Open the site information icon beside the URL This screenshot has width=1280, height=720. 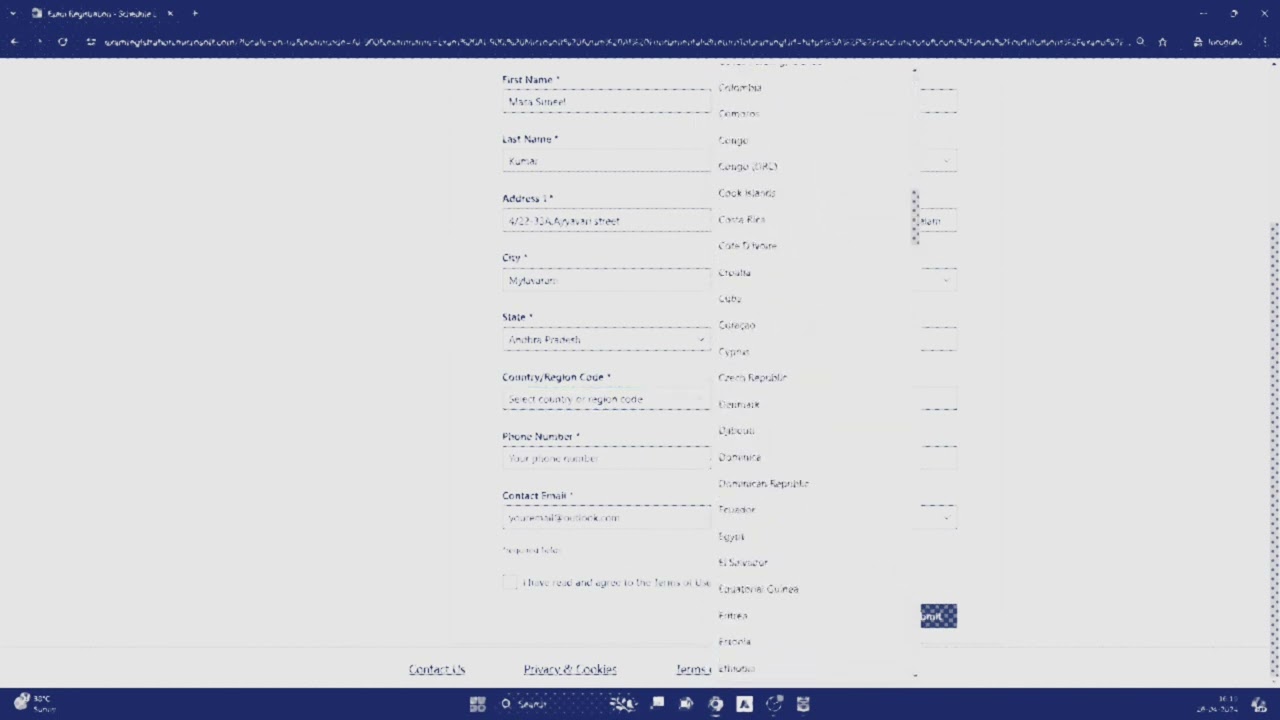coord(91,42)
